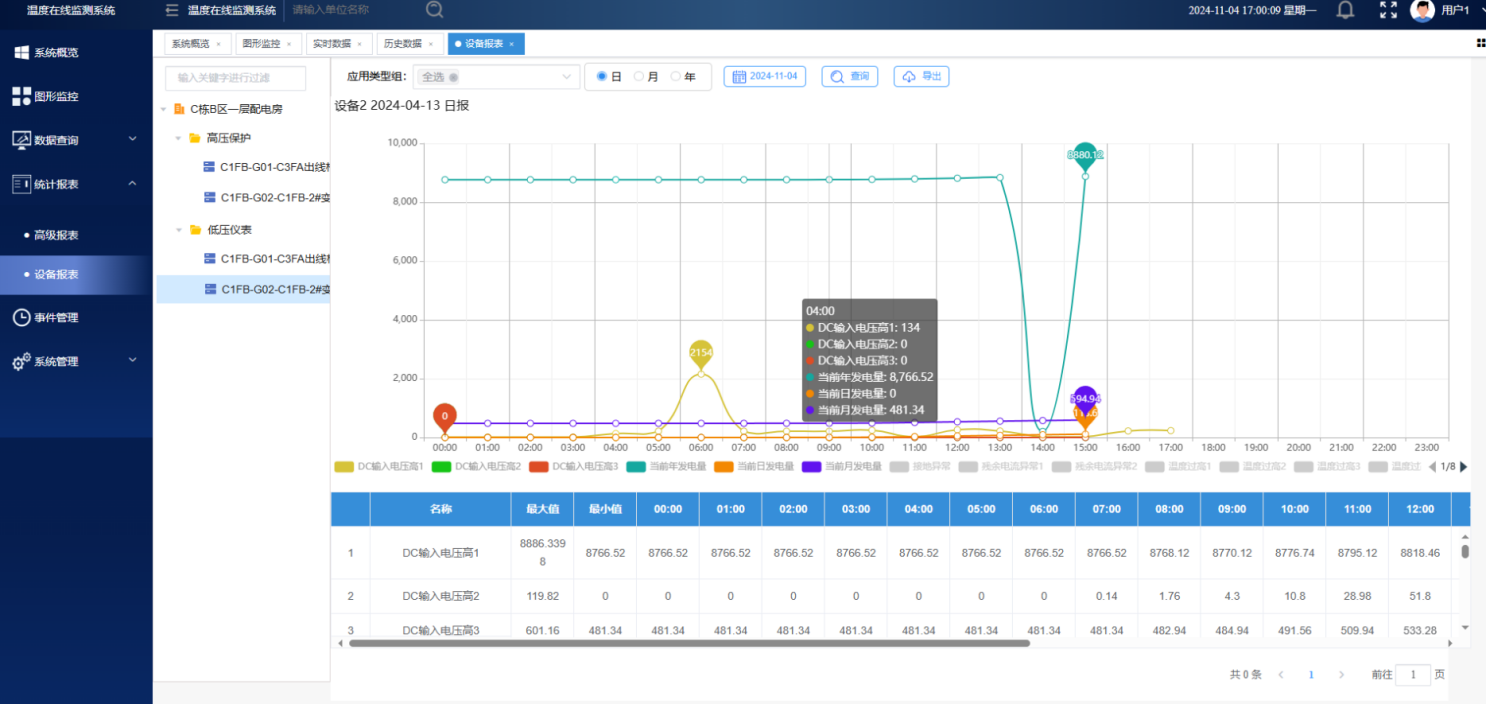The height and width of the screenshot is (704, 1486).
Task: Click the notification bell icon
Action: click(x=1345, y=10)
